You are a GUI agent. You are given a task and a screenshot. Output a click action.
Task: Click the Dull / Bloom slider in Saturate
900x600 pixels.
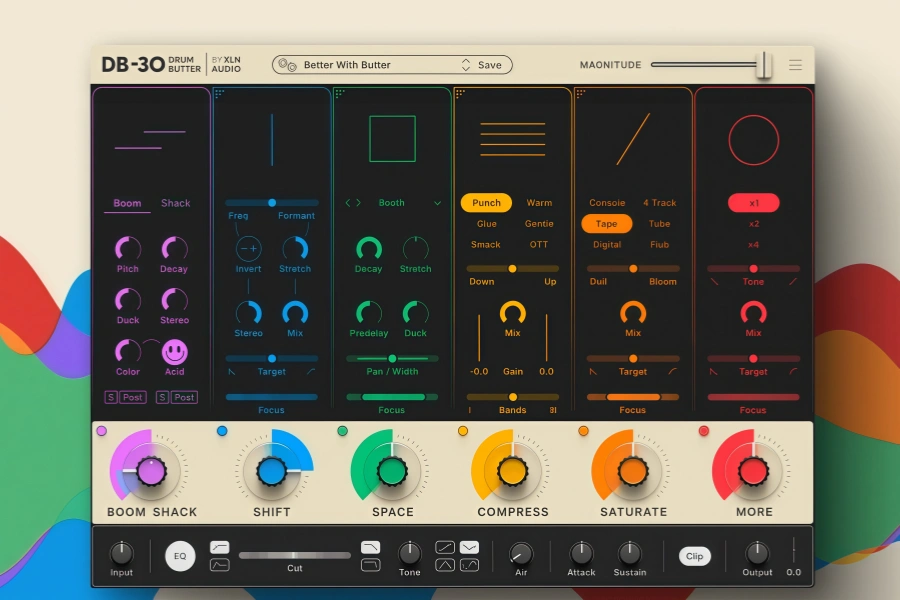(x=633, y=269)
